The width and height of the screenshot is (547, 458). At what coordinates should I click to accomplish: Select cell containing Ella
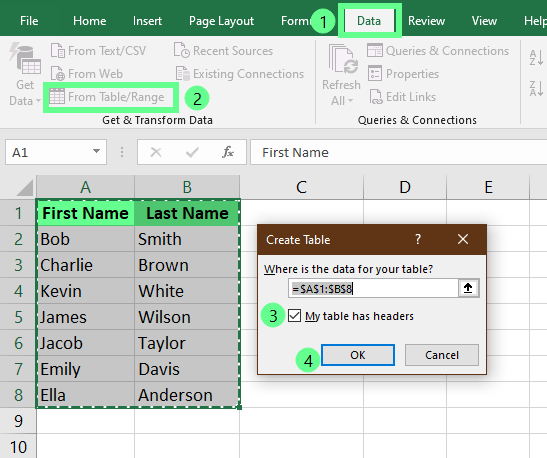(x=85, y=395)
